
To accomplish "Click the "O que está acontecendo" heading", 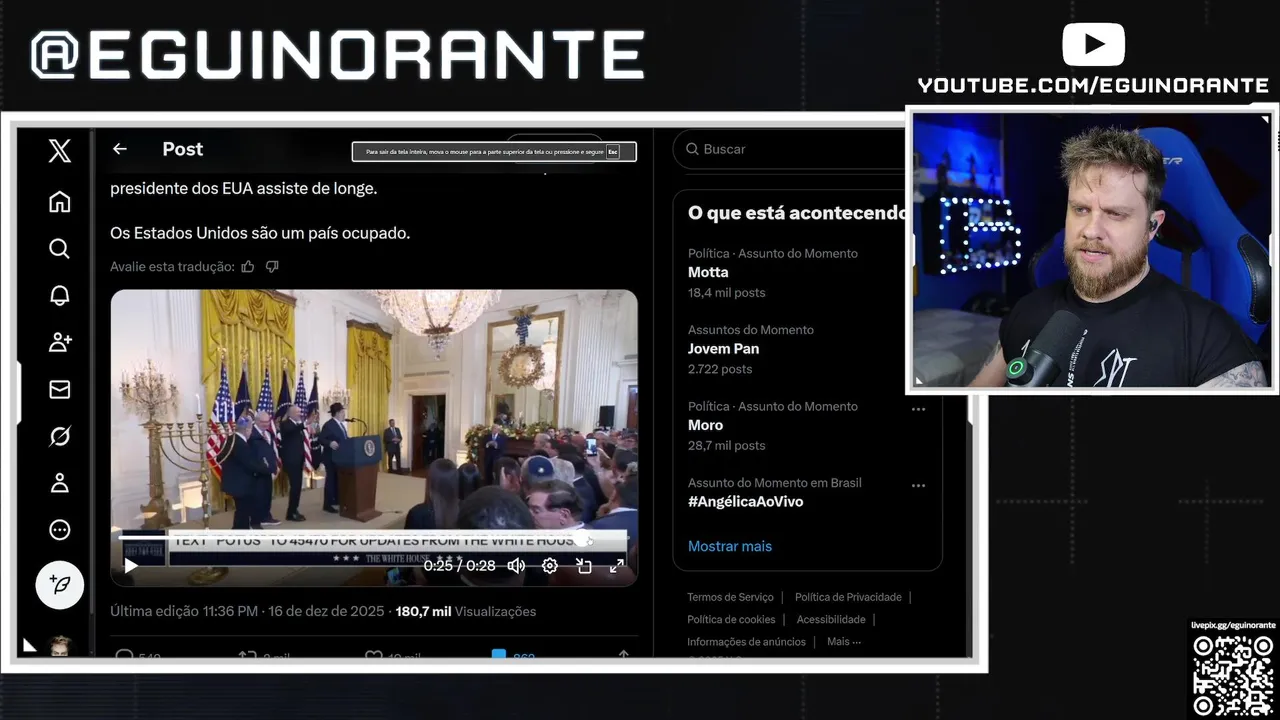I will pos(797,213).
